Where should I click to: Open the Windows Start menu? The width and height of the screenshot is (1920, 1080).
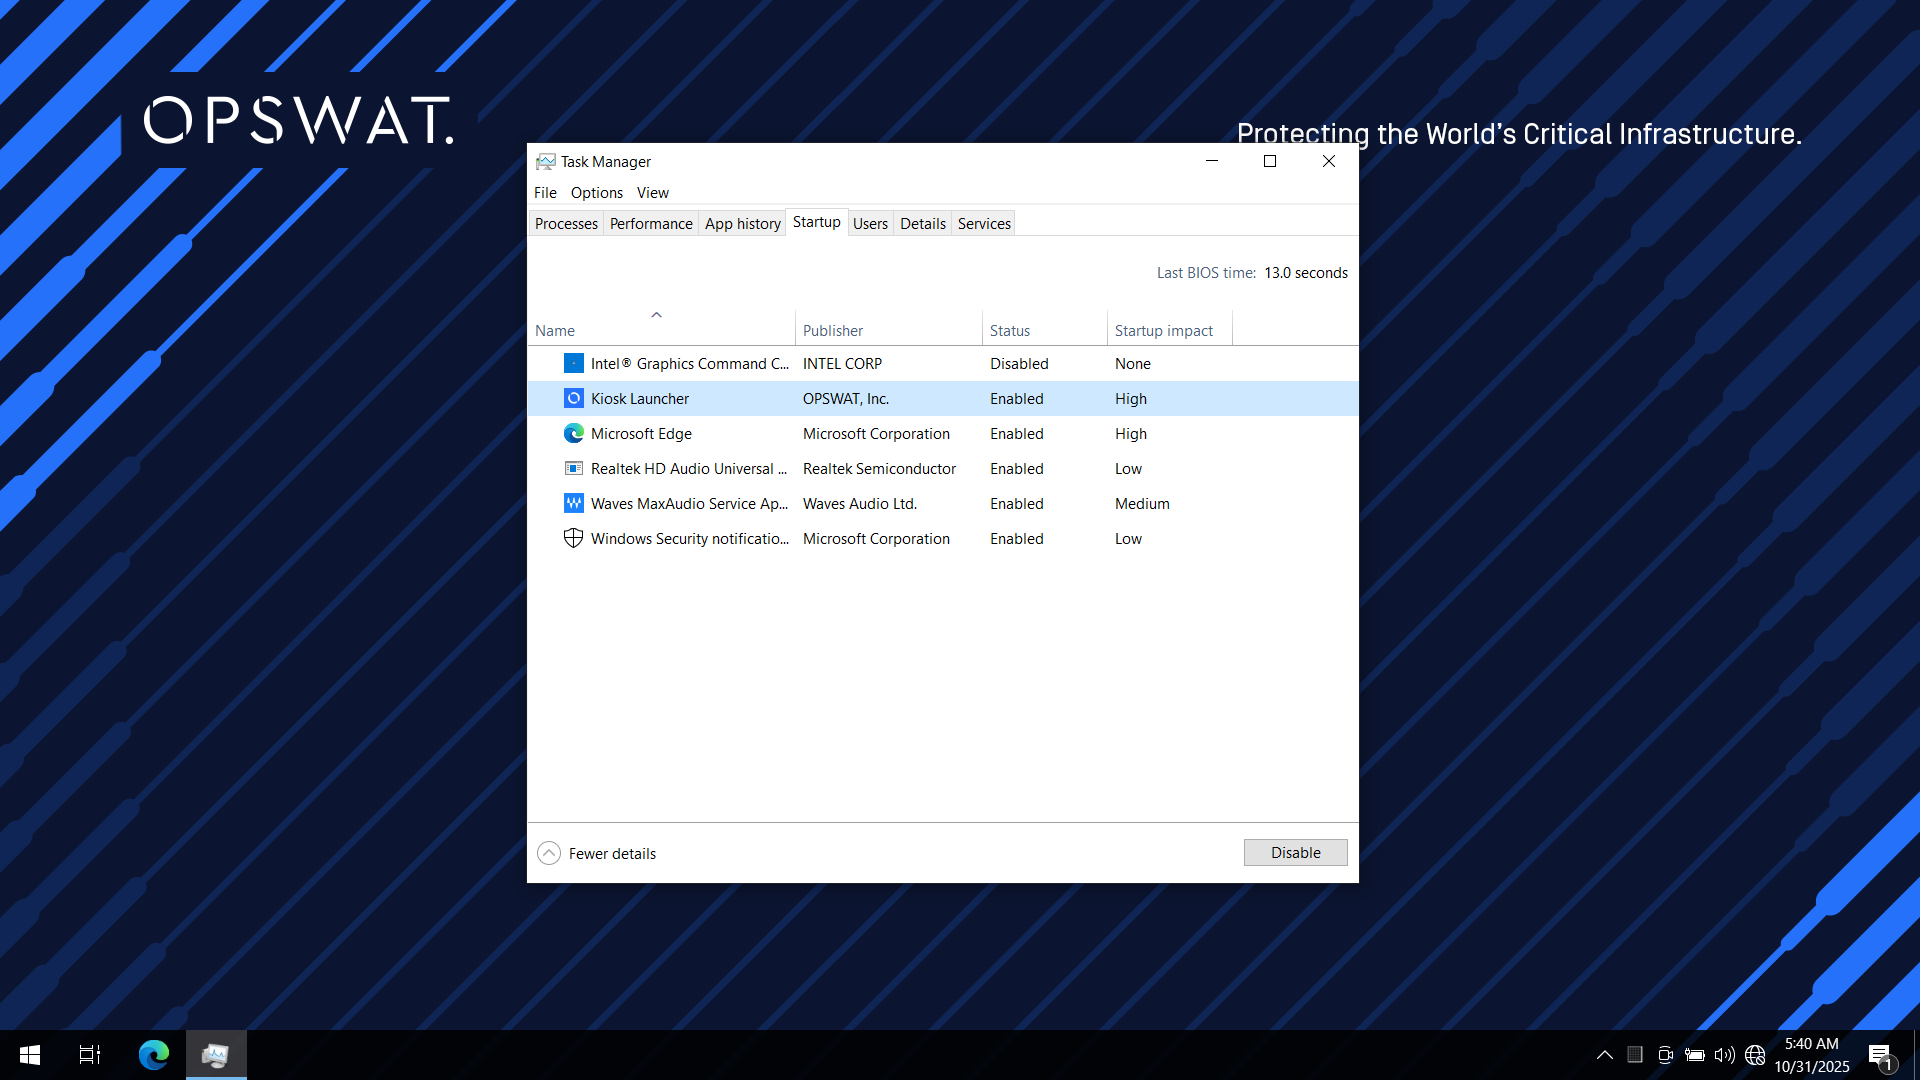click(x=30, y=1055)
